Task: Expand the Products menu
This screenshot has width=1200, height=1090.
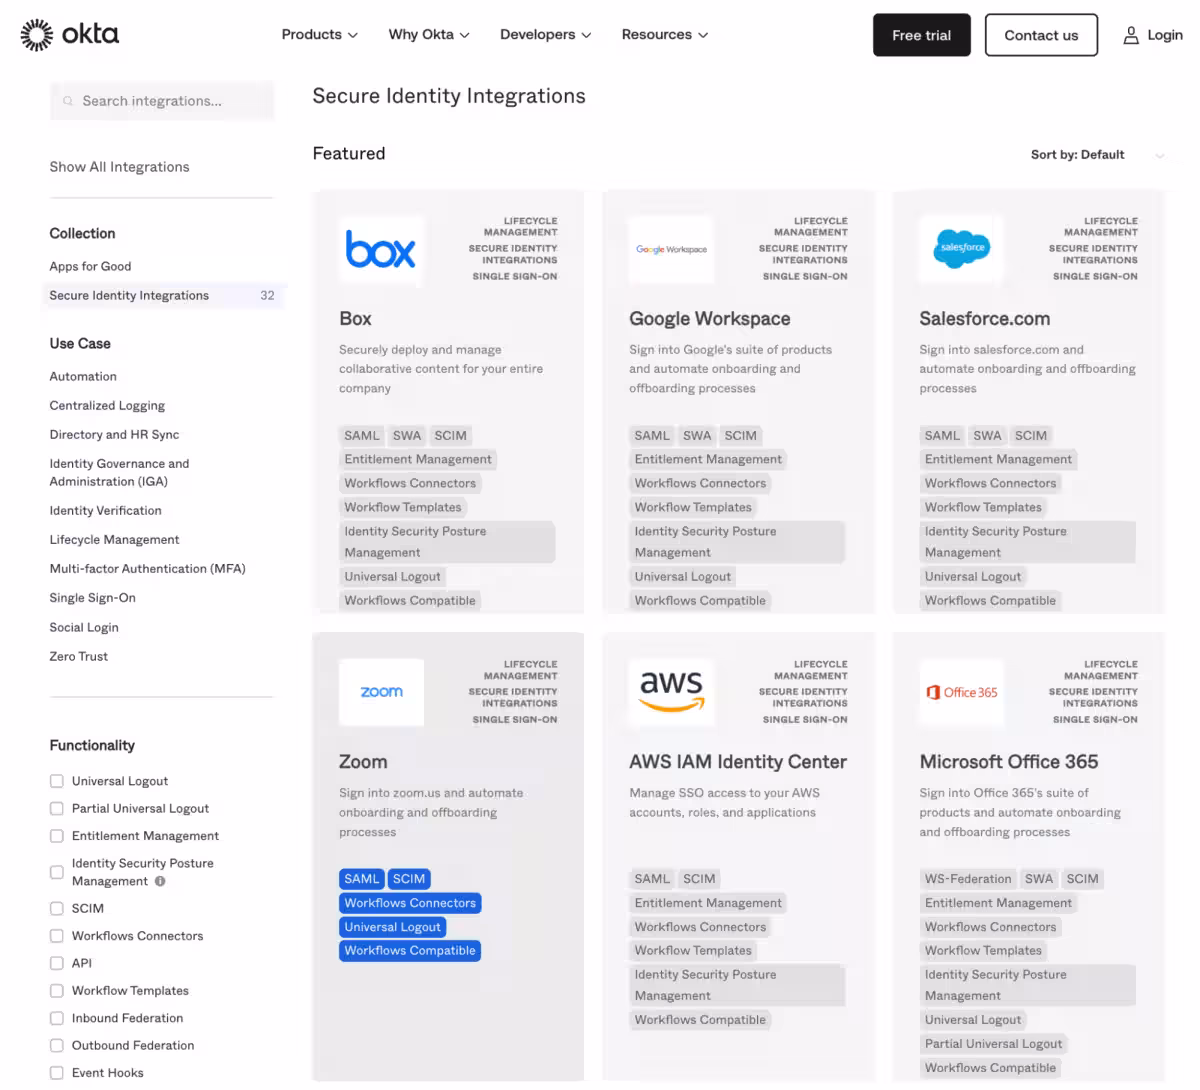Action: (x=319, y=35)
